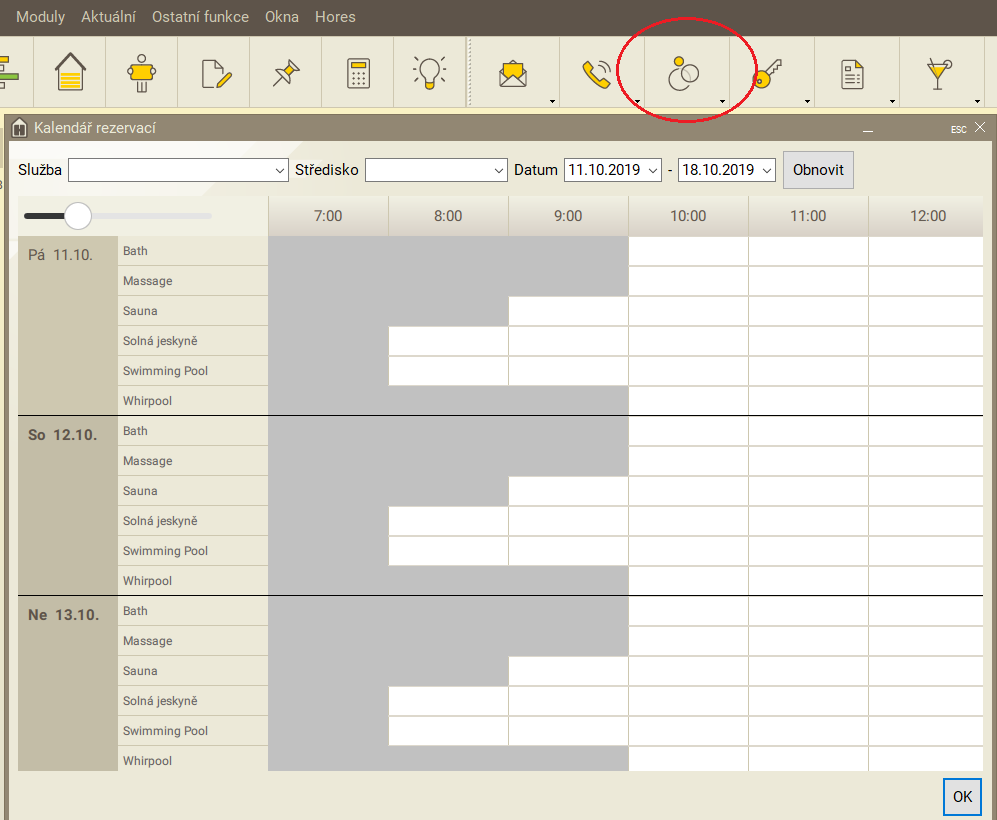Open the envelope mail icon

pos(513,73)
